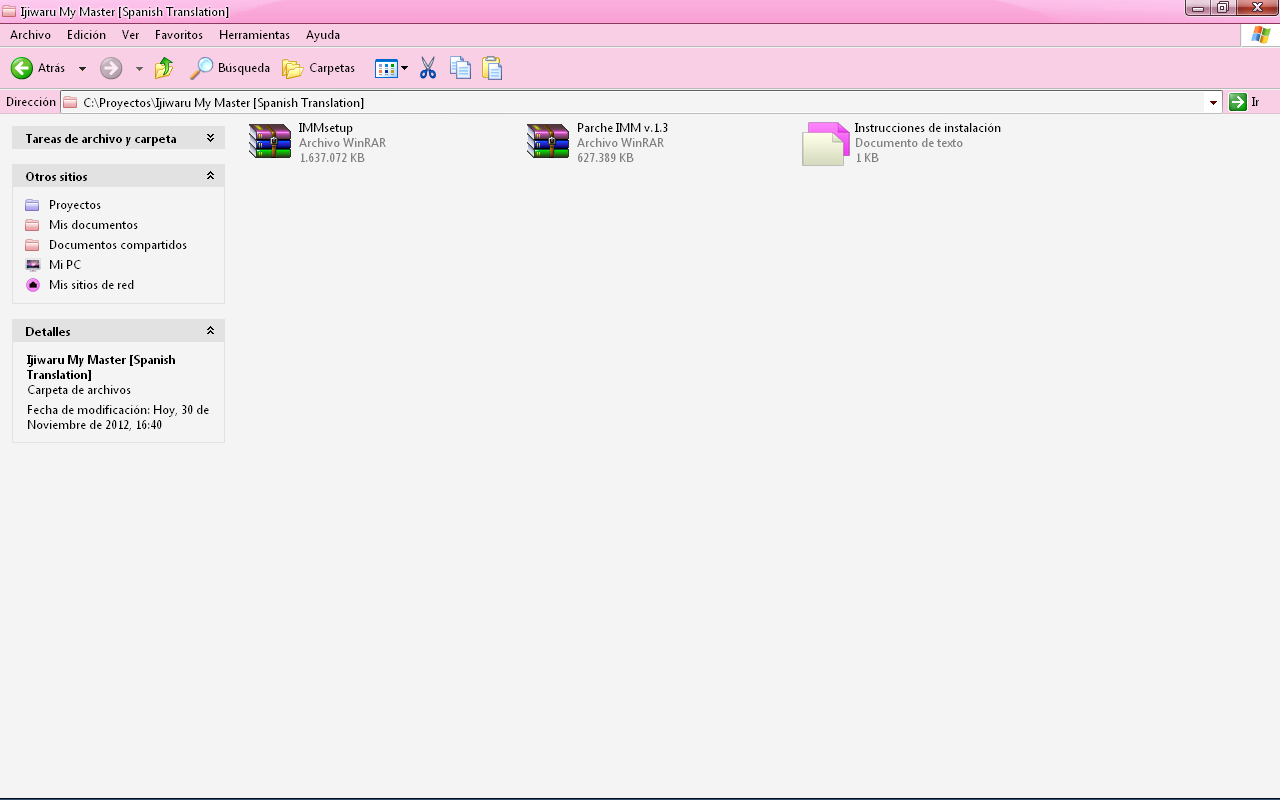This screenshot has height=800, width=1280.
Task: Open the Favoritos menu
Action: [179, 35]
